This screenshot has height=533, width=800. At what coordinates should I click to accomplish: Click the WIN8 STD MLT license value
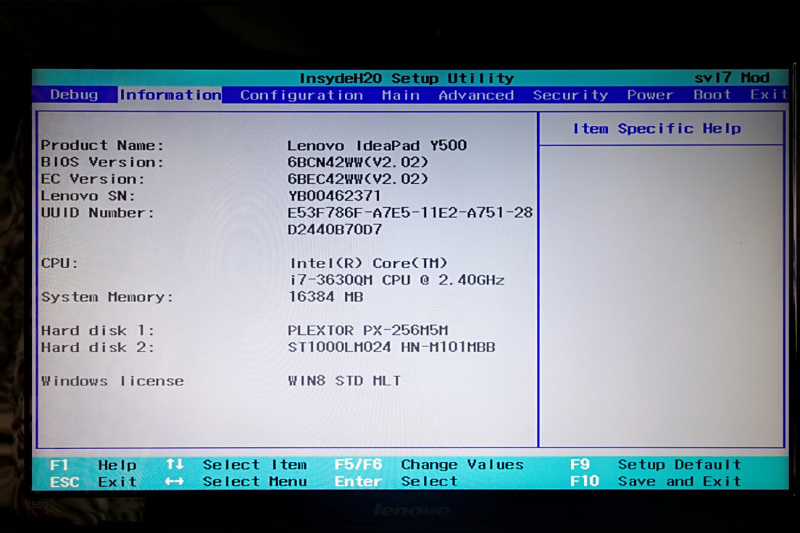coord(344,381)
